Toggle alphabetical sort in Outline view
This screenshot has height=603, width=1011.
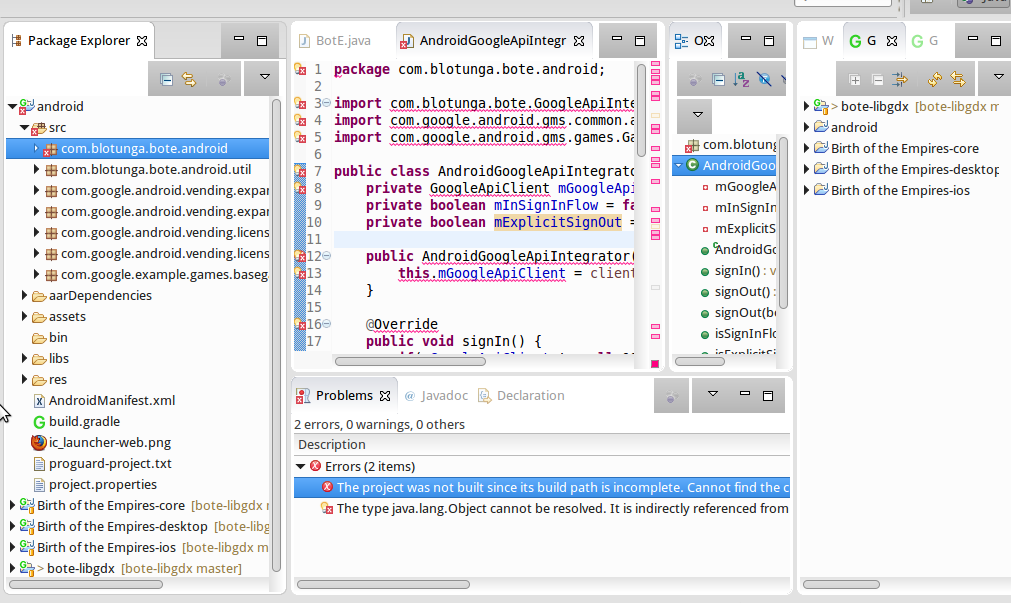point(741,79)
